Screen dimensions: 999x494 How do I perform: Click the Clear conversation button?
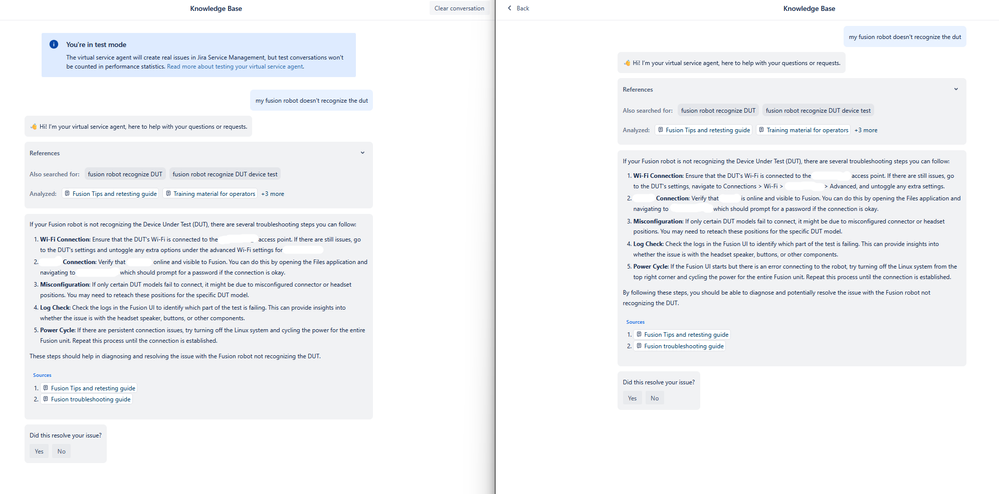tap(459, 8)
